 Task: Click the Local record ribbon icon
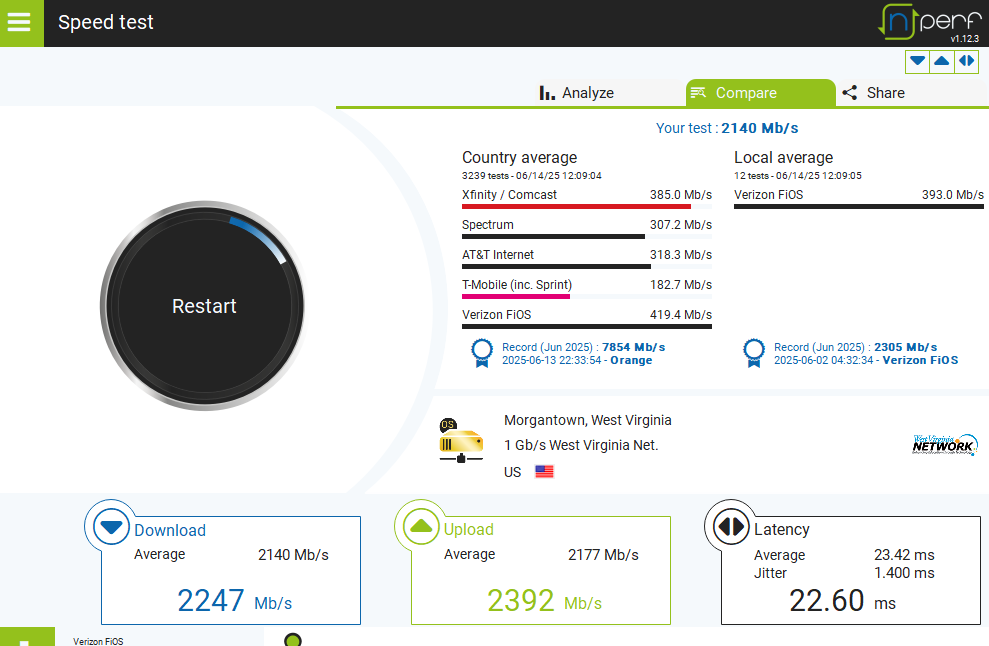[x=754, y=353]
